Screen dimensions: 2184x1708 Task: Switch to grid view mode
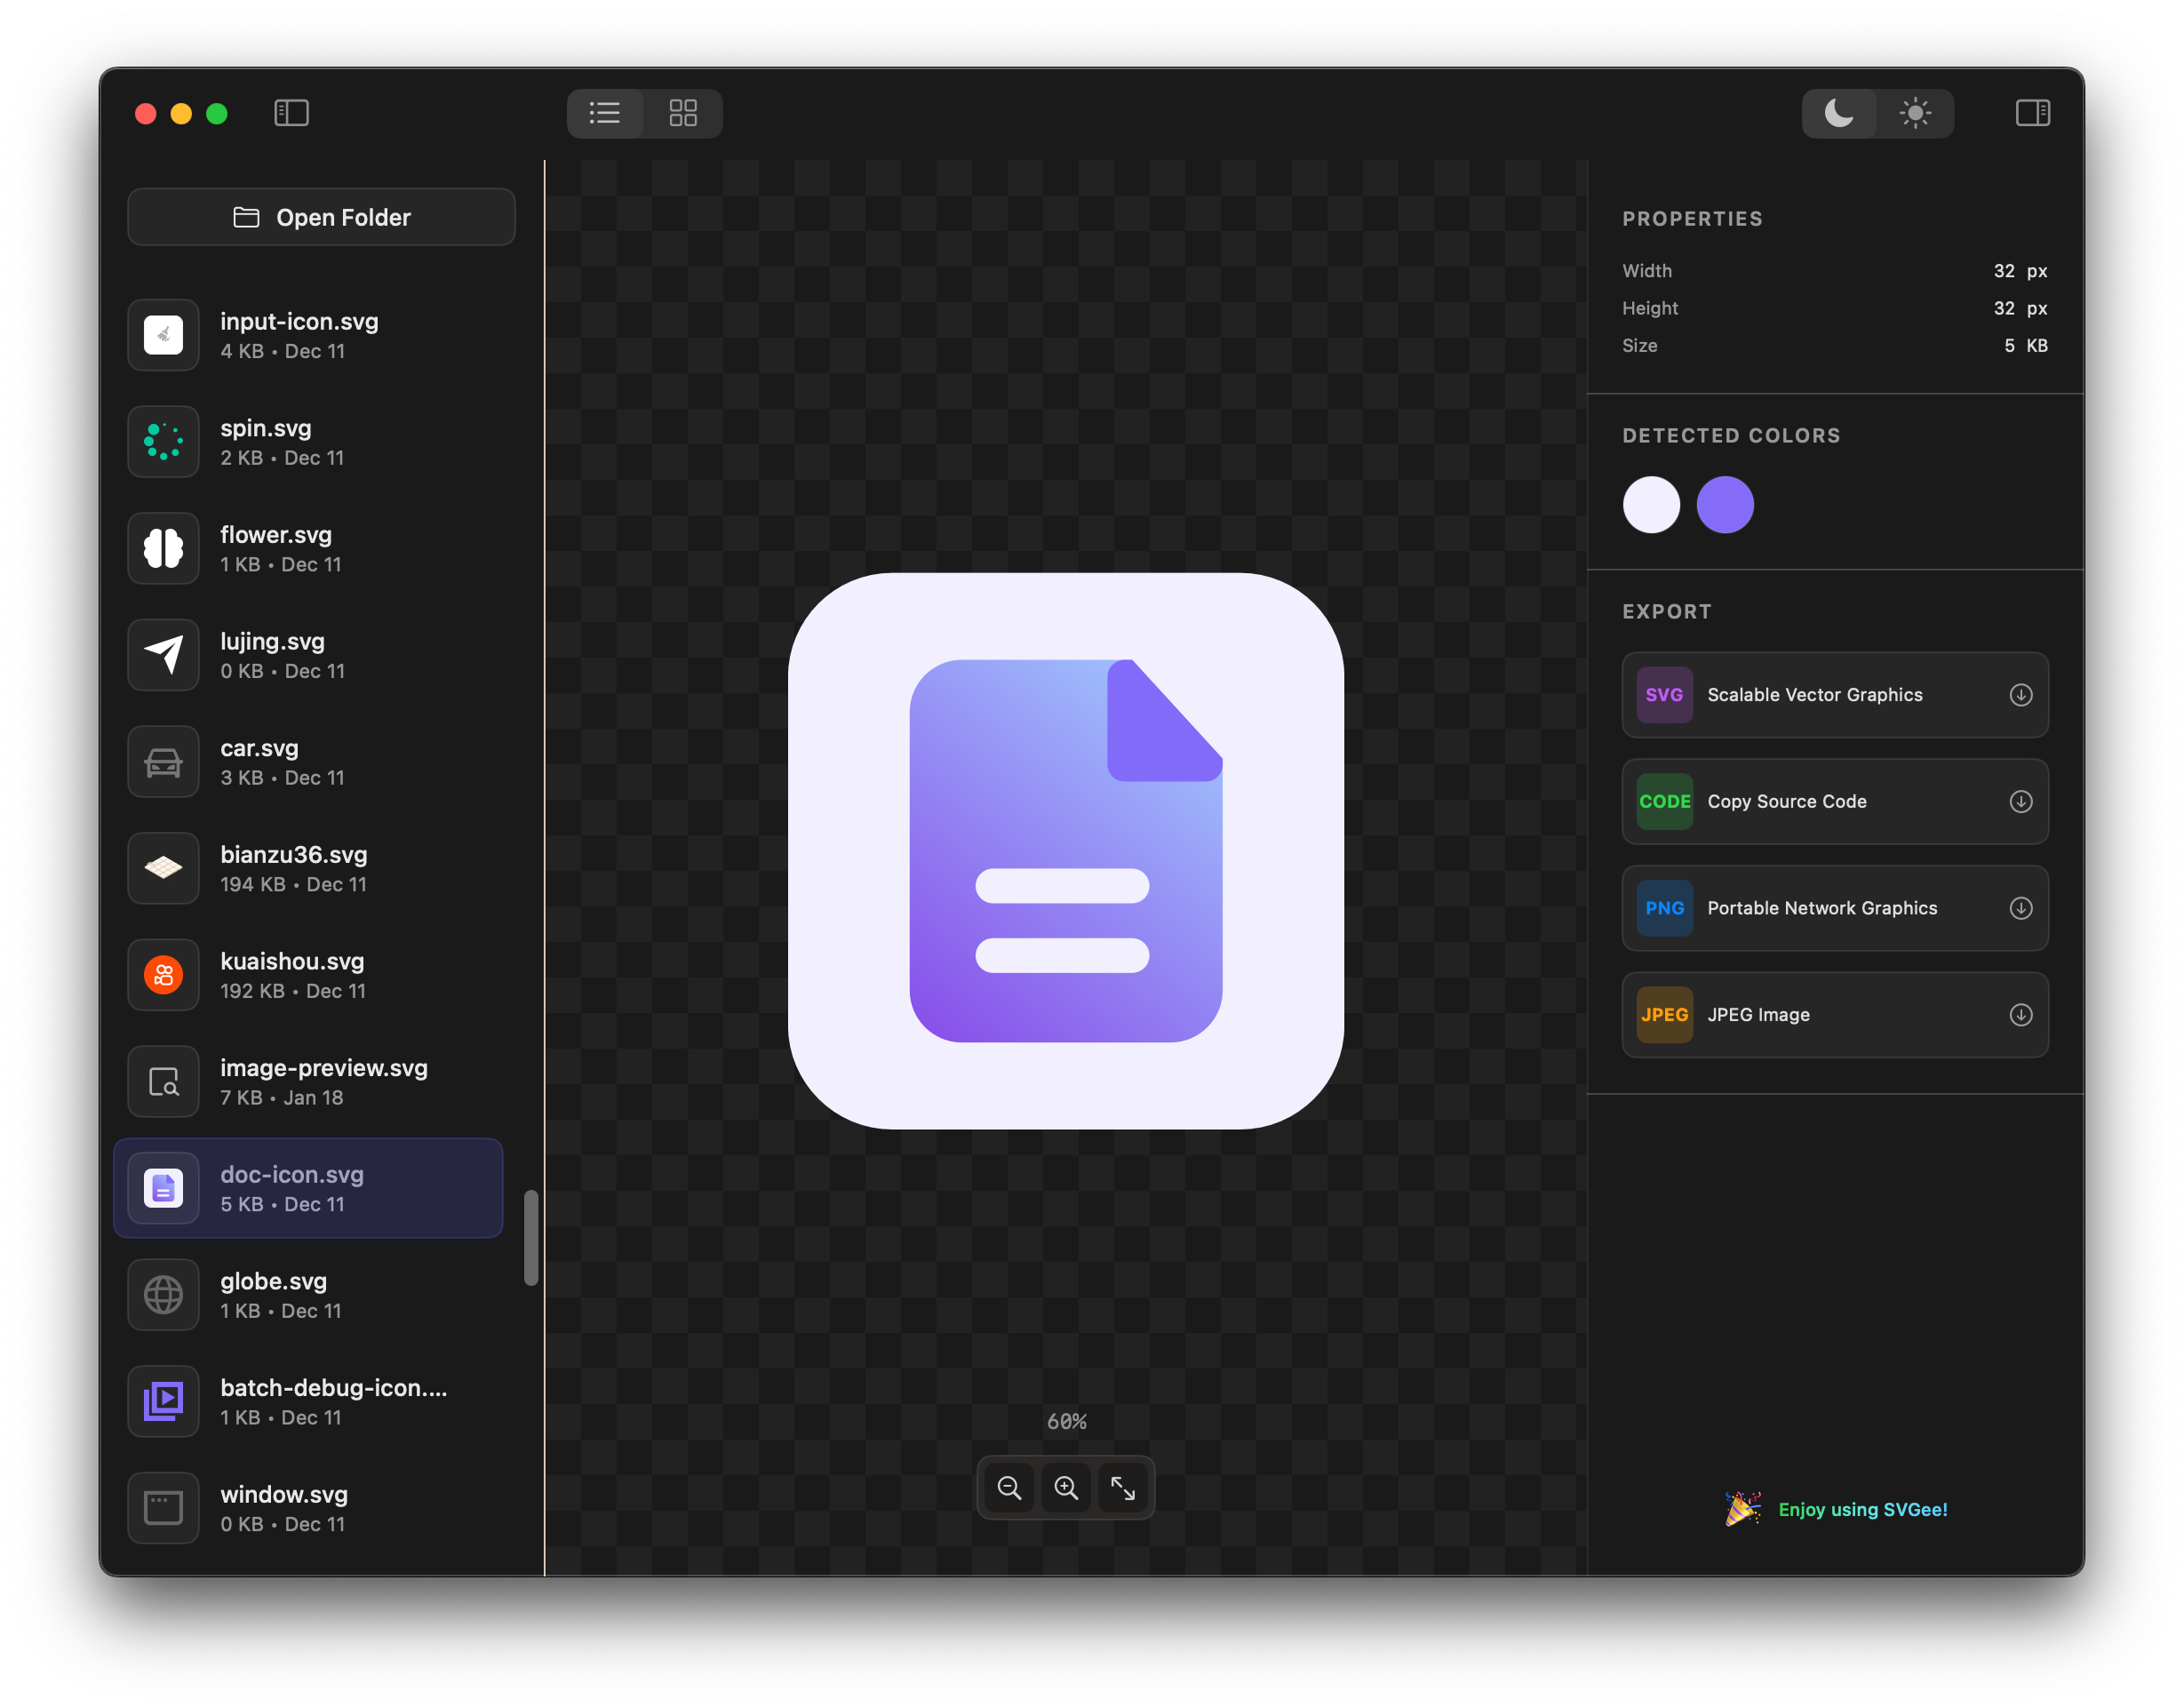click(x=682, y=113)
